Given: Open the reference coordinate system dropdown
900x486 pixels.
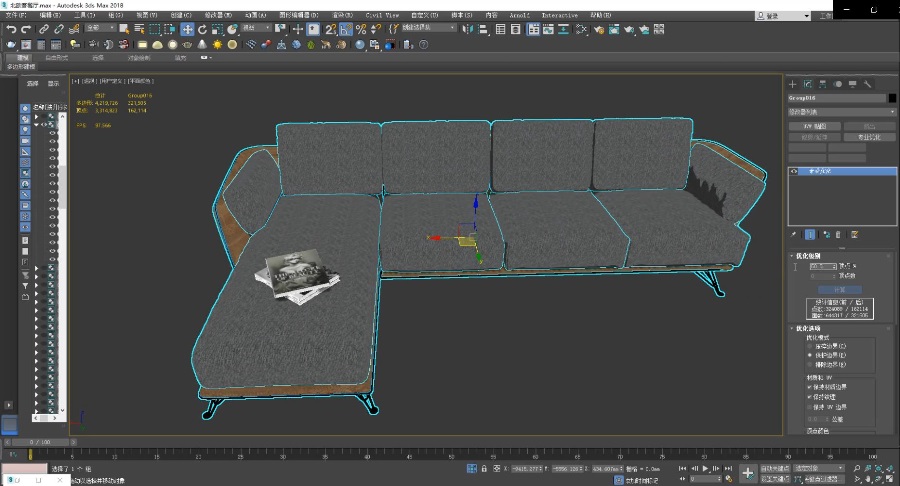Looking at the screenshot, I should (256, 28).
